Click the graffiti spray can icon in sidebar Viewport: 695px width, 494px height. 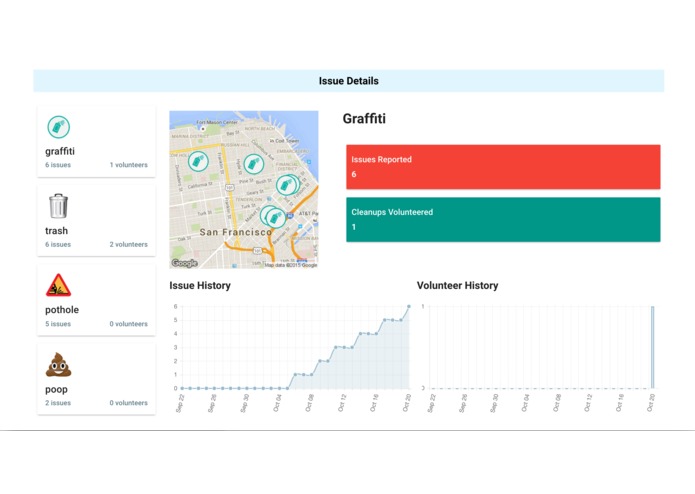click(59, 127)
